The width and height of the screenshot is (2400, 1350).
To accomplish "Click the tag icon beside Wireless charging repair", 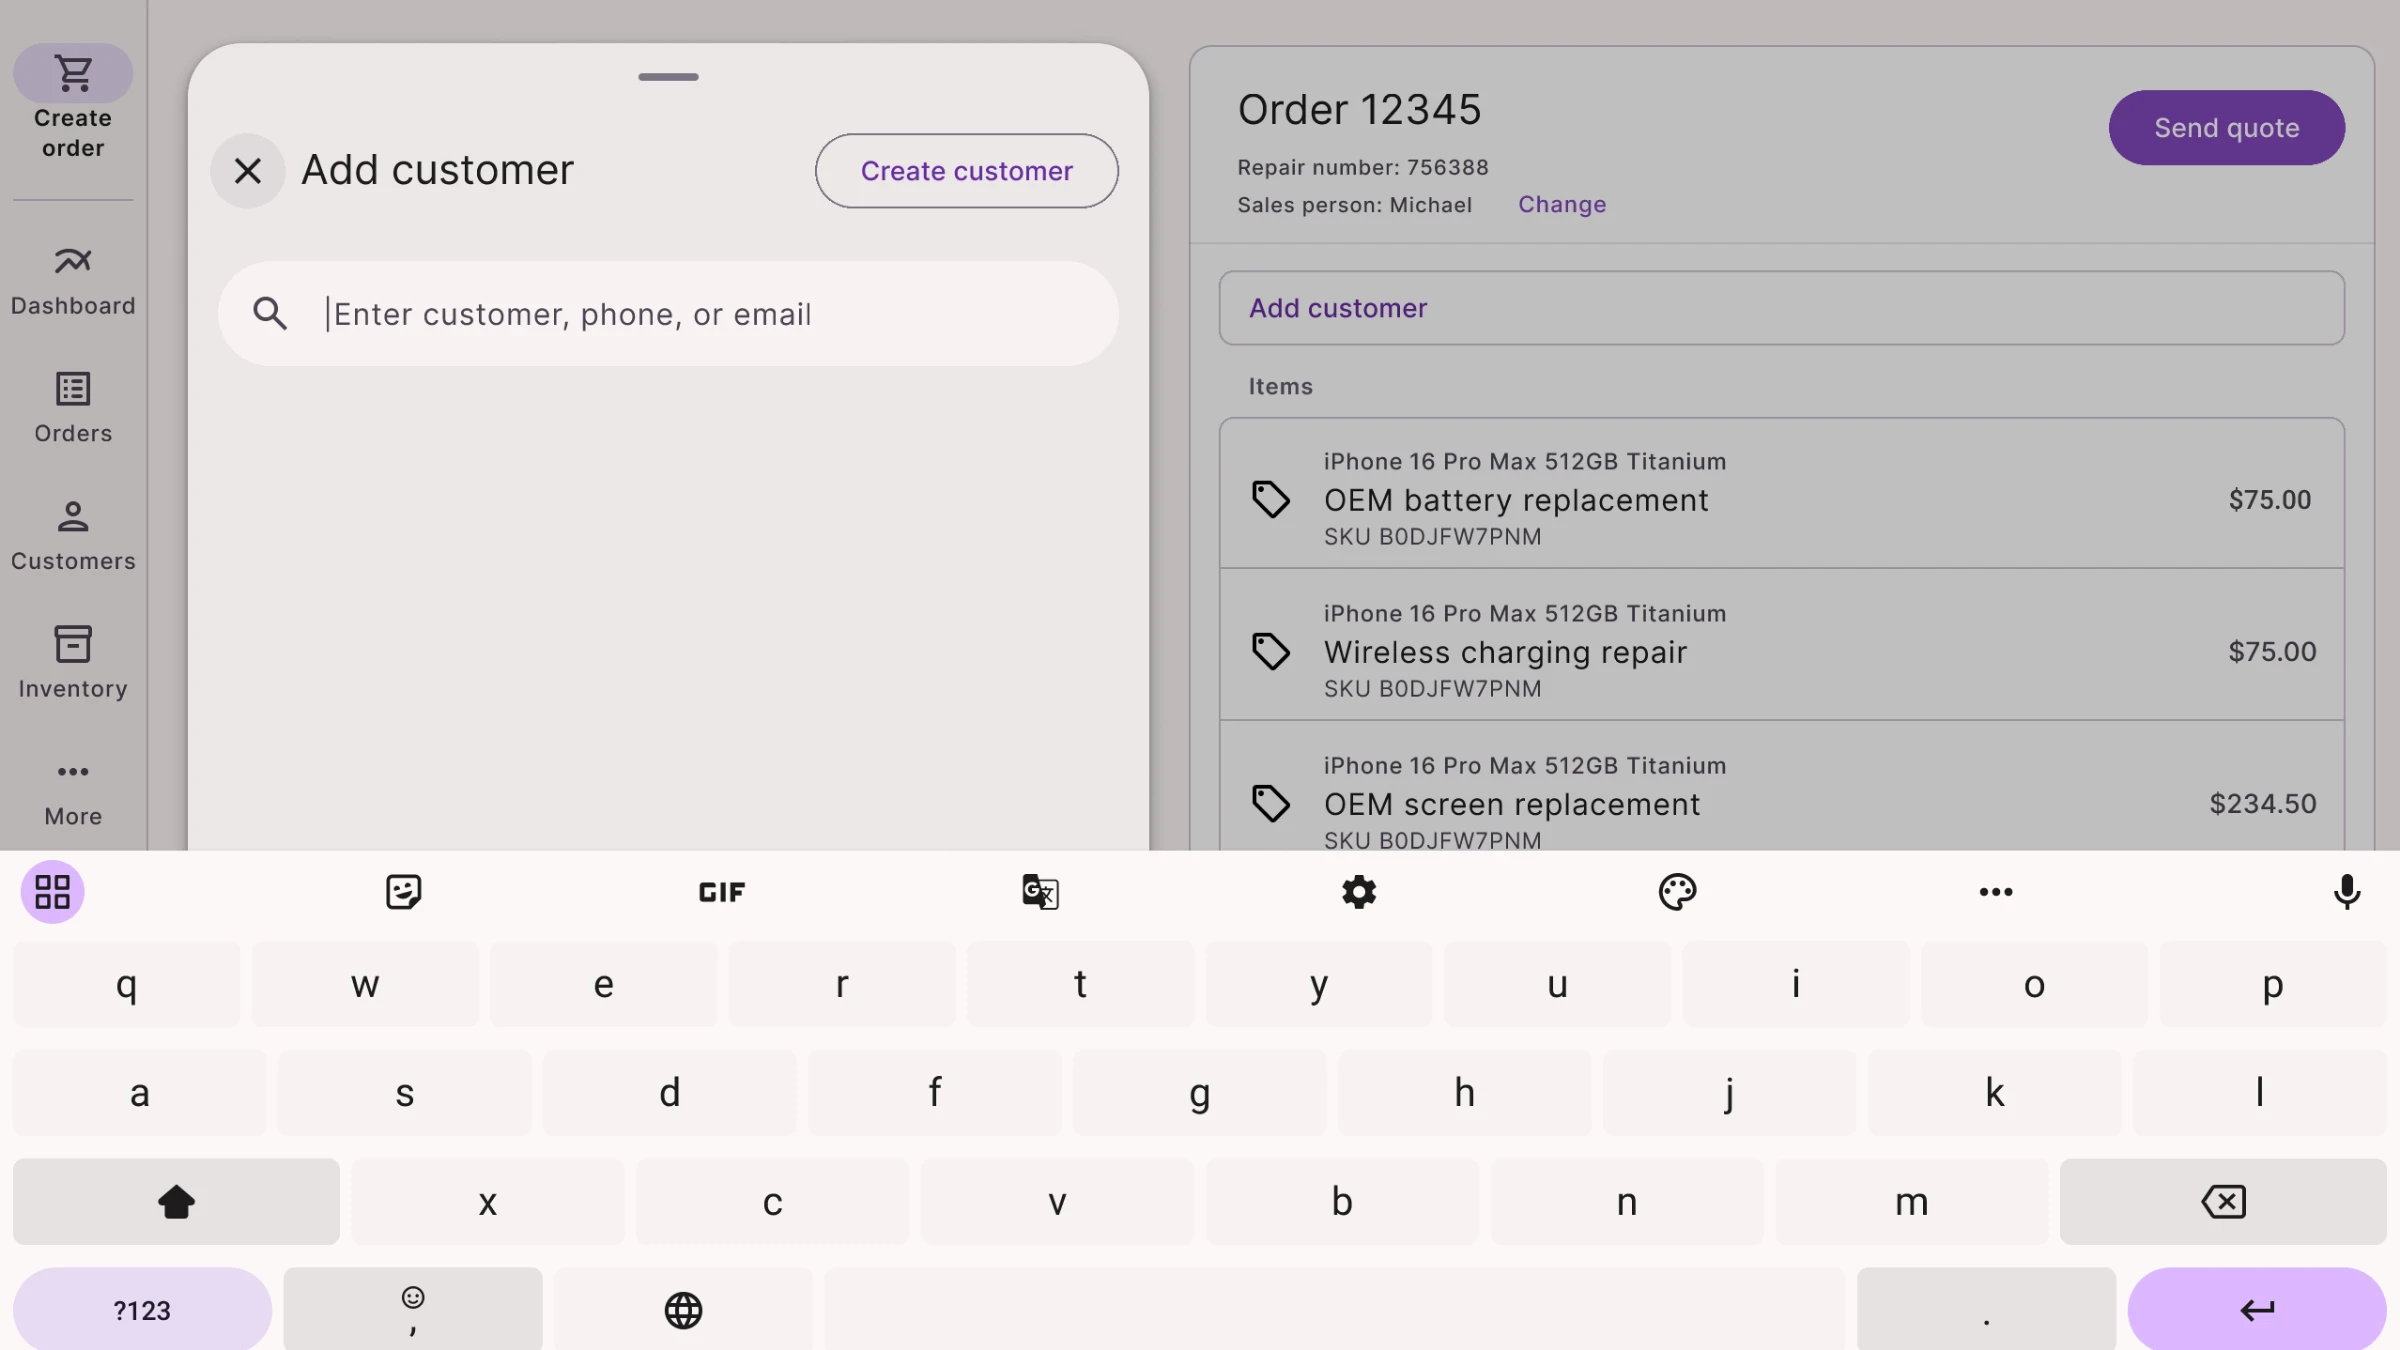I will pos(1271,651).
